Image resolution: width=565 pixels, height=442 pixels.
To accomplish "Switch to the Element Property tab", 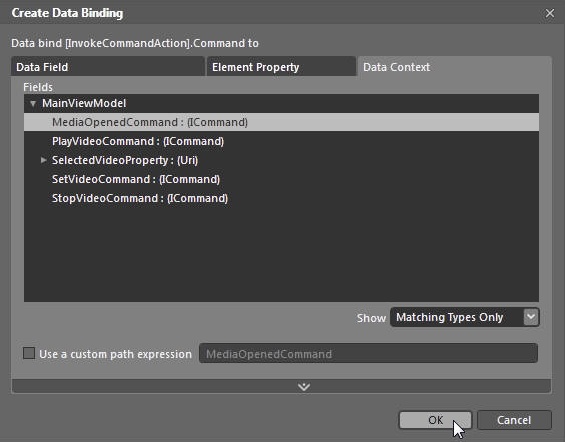I will [281, 67].
